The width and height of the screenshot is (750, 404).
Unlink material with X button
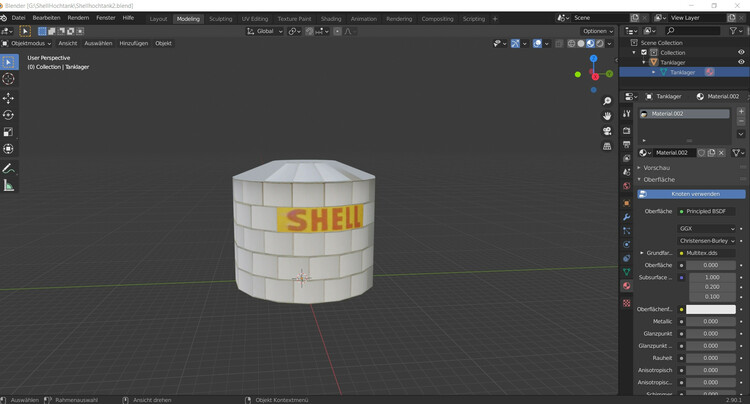721,153
